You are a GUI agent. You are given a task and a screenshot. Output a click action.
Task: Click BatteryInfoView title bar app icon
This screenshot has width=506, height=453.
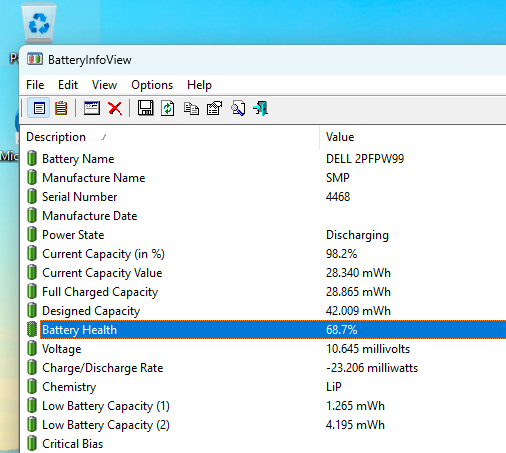(35, 59)
